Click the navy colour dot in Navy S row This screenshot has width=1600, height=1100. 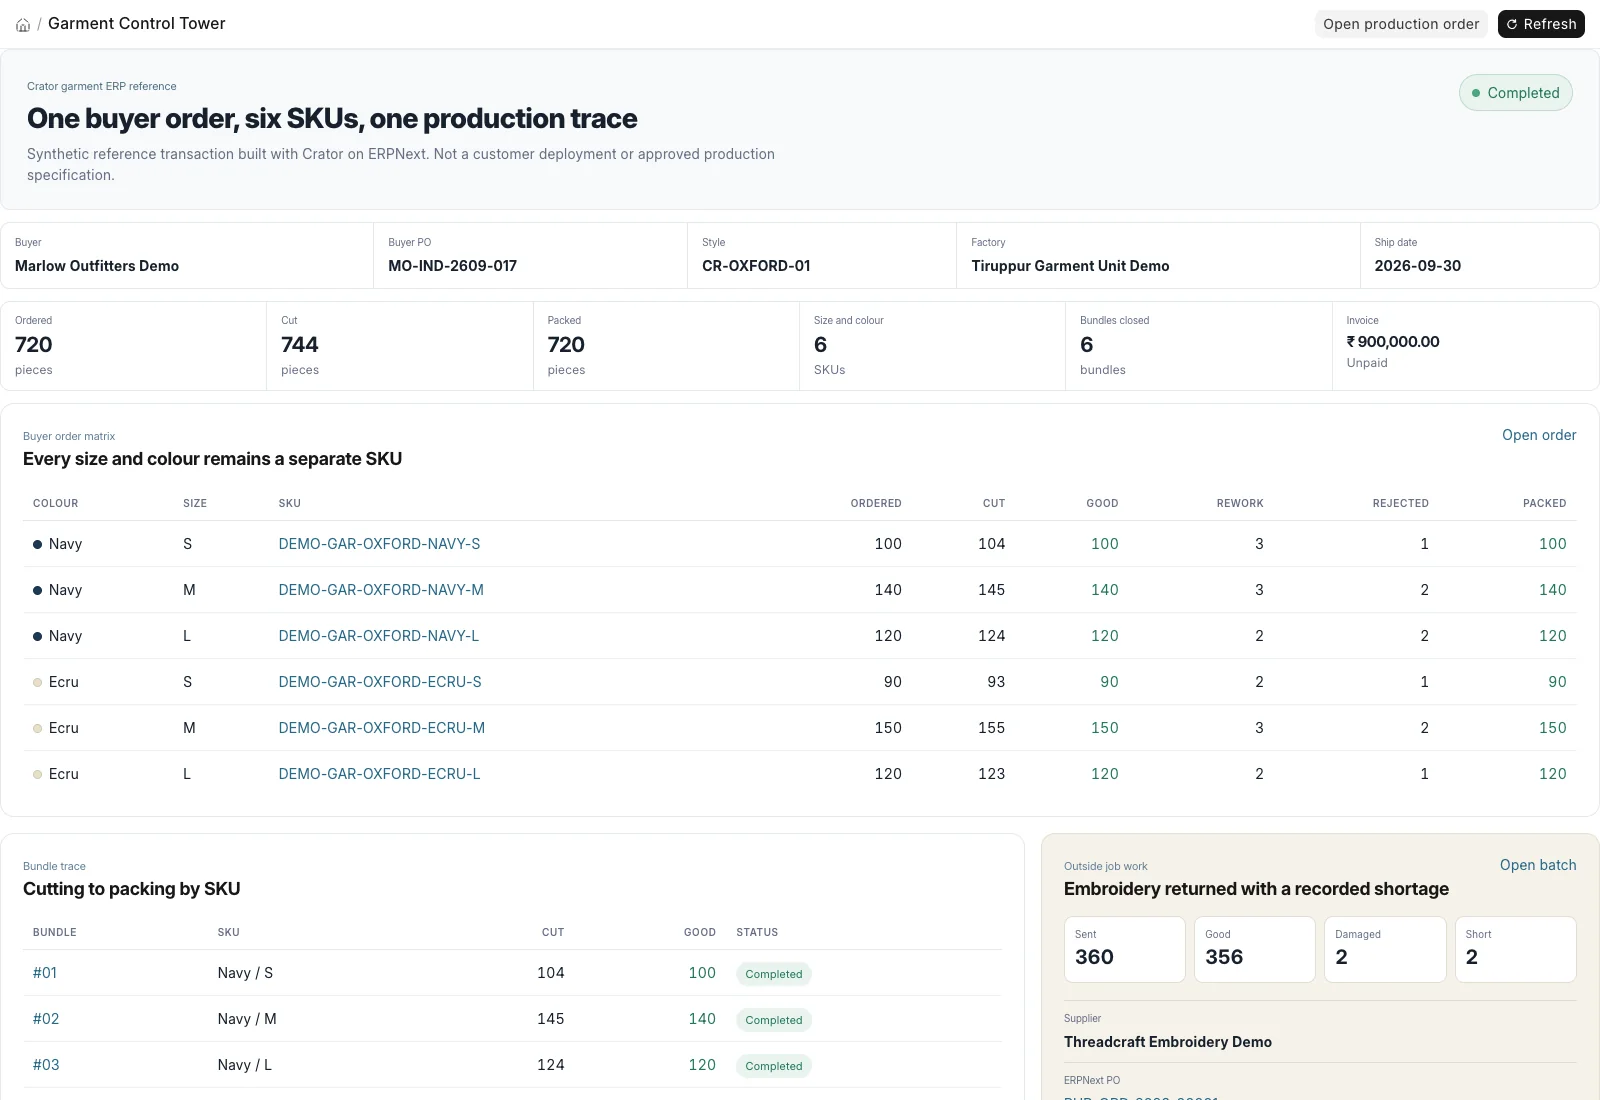[x=38, y=544]
